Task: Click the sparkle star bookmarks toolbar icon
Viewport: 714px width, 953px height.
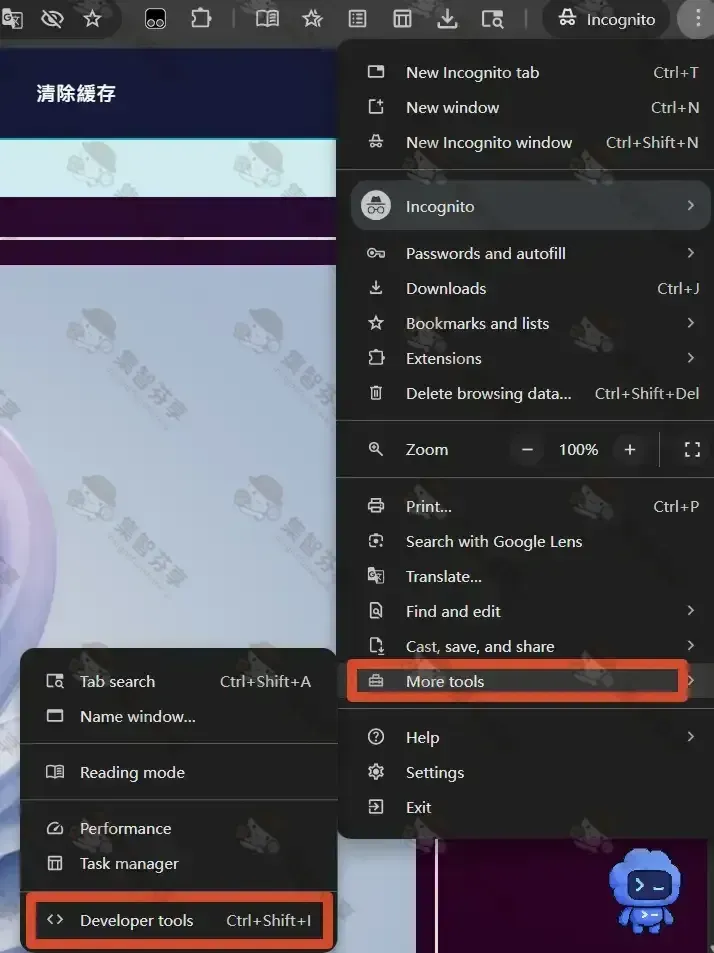Action: (312, 19)
